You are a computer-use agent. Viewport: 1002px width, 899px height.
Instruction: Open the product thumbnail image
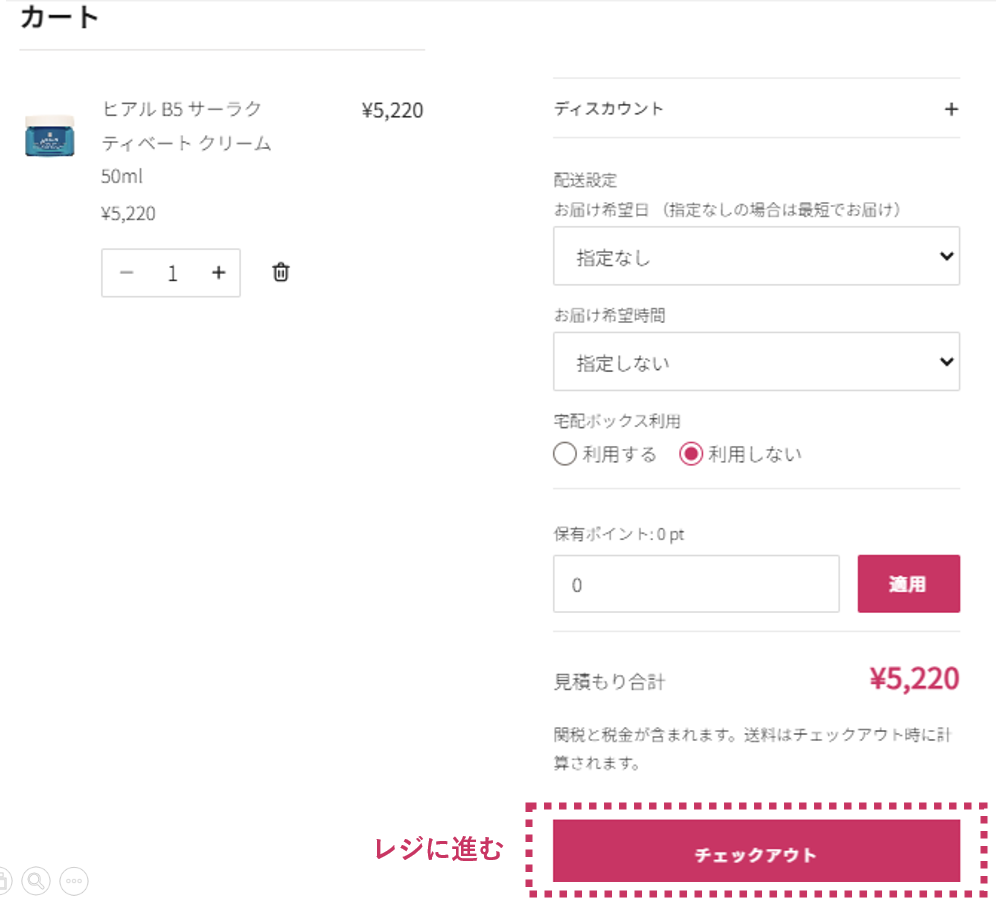(x=50, y=135)
